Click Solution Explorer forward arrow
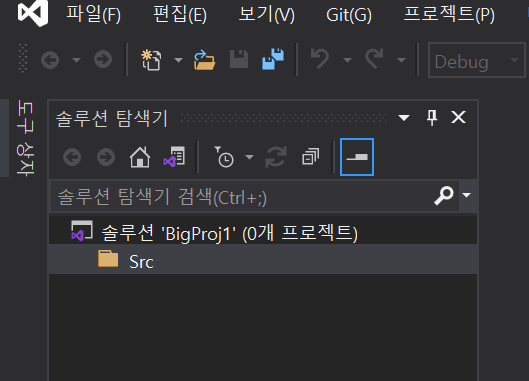529x381 pixels. click(x=106, y=157)
